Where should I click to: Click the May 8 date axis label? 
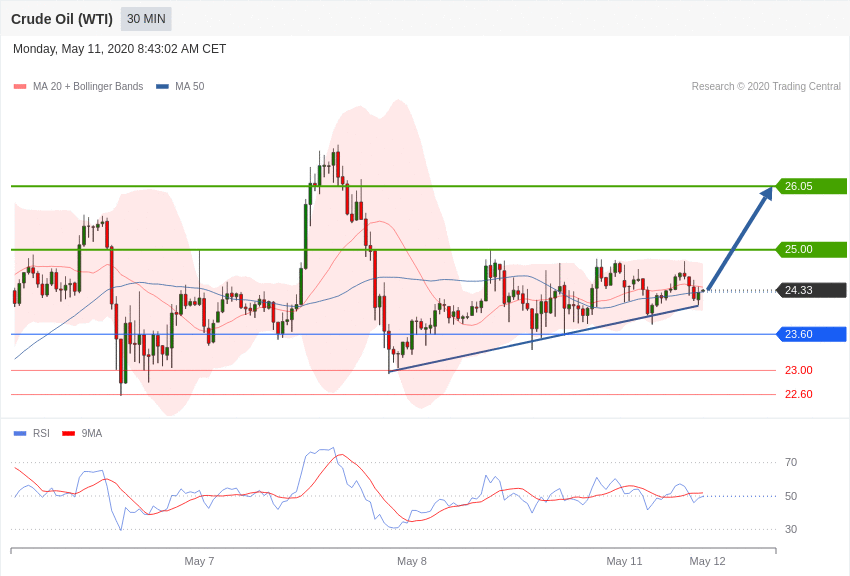pyautogui.click(x=411, y=561)
